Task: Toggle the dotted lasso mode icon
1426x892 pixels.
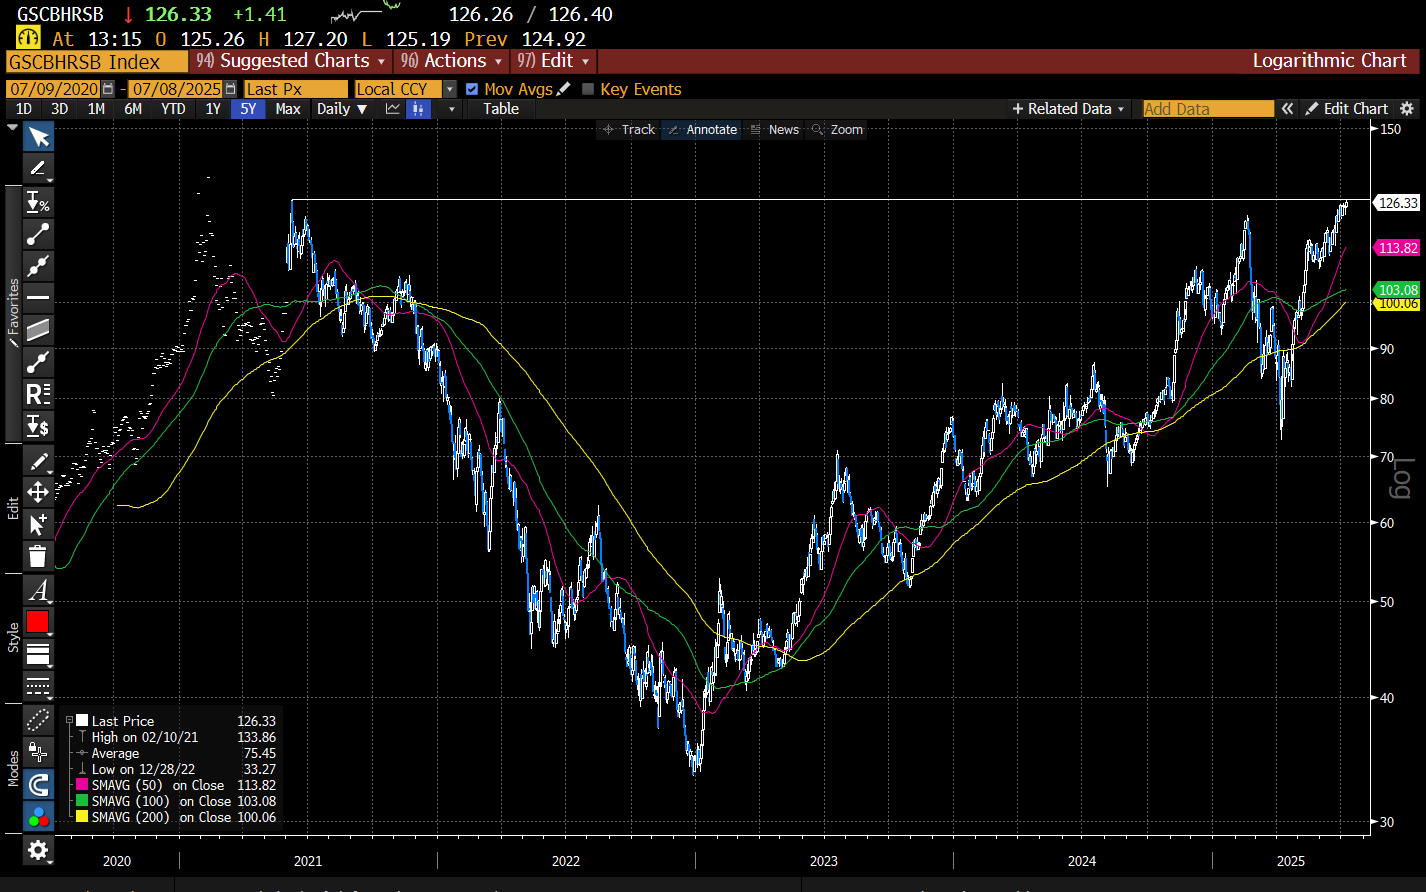Action: coord(38,719)
